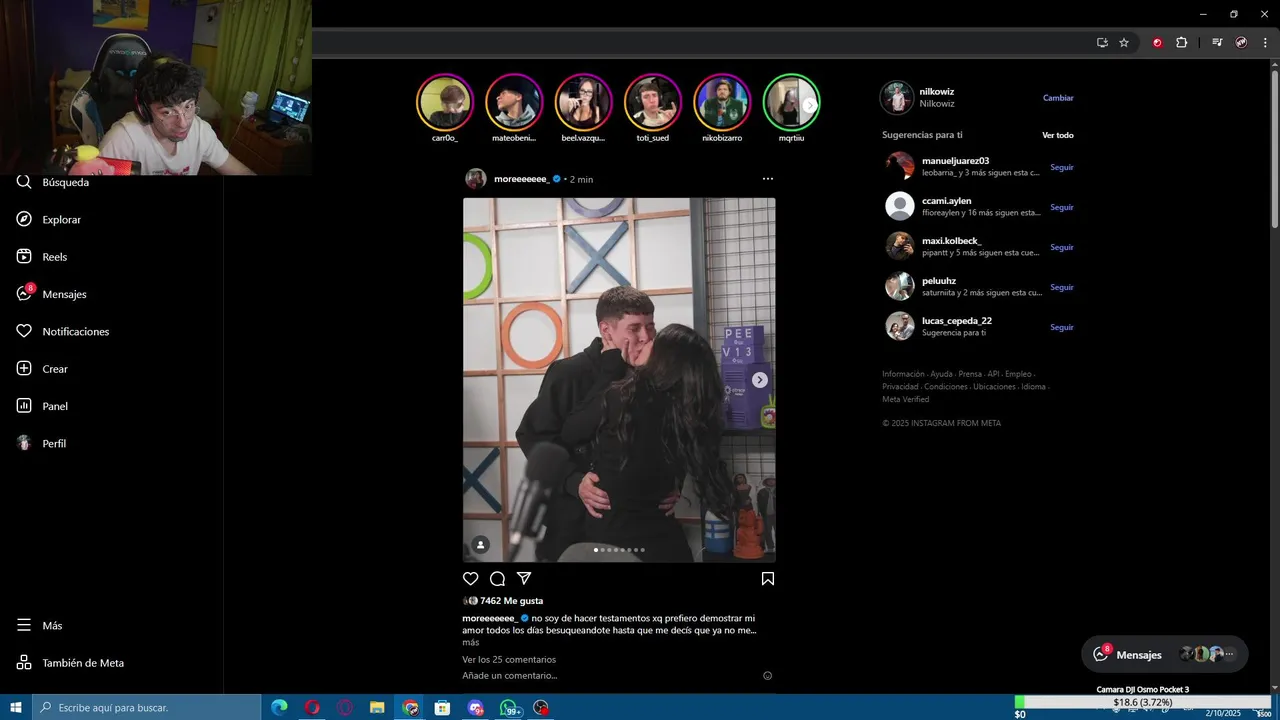Click Ver todo in suggestions
Image resolution: width=1280 pixels, height=720 pixels.
tap(1058, 135)
